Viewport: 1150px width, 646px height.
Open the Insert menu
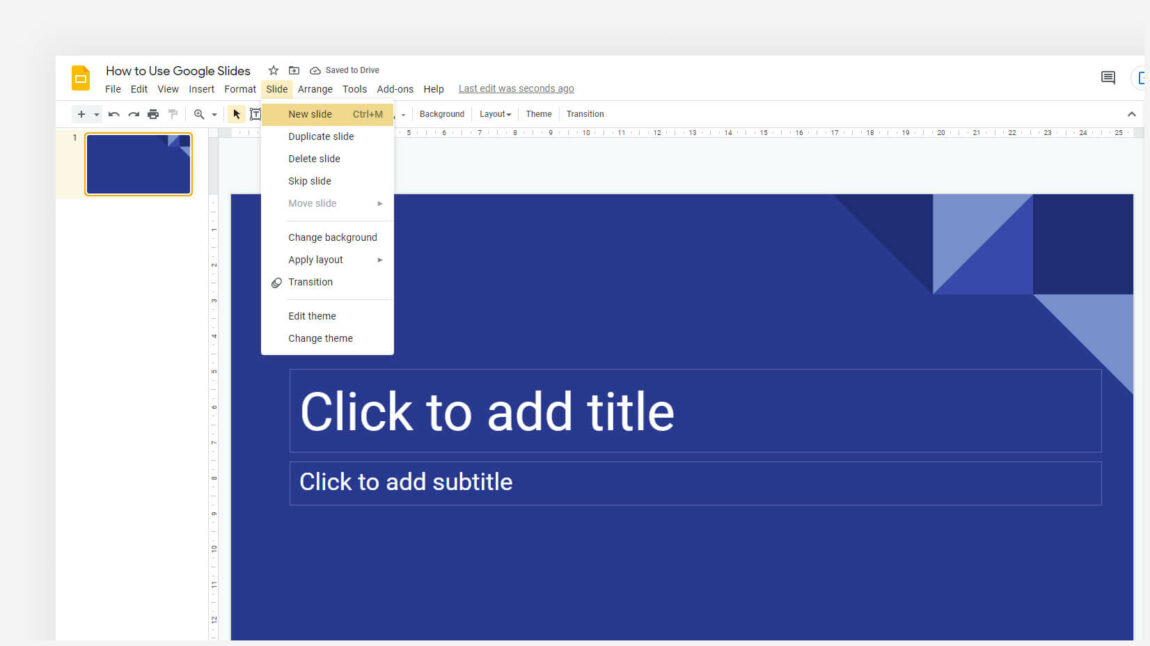(201, 88)
